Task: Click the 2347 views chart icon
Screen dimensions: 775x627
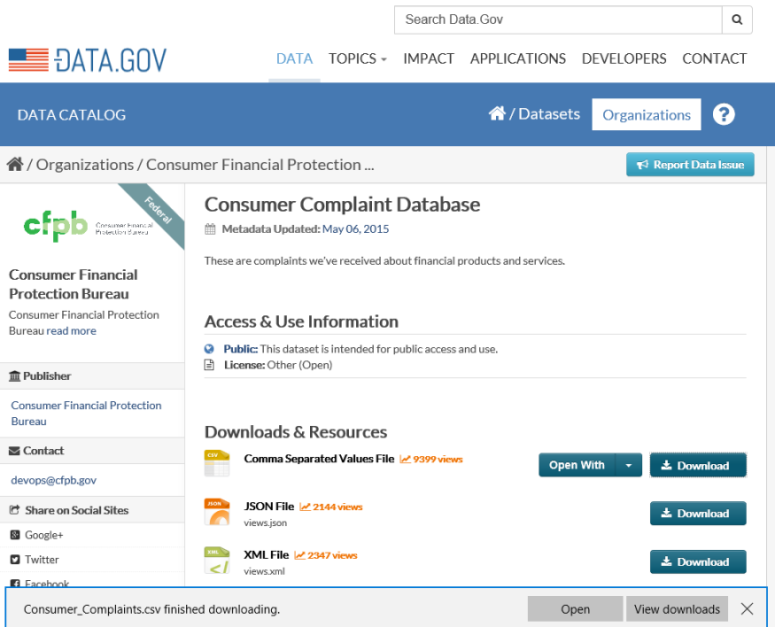Action: tap(300, 555)
